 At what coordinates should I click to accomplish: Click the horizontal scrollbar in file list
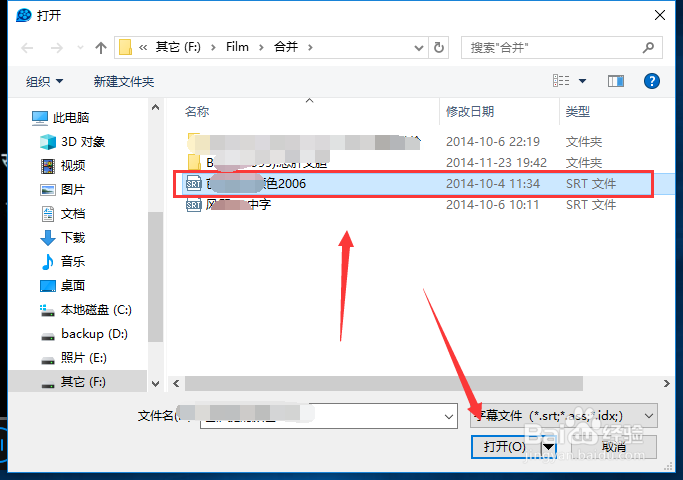click(x=384, y=383)
